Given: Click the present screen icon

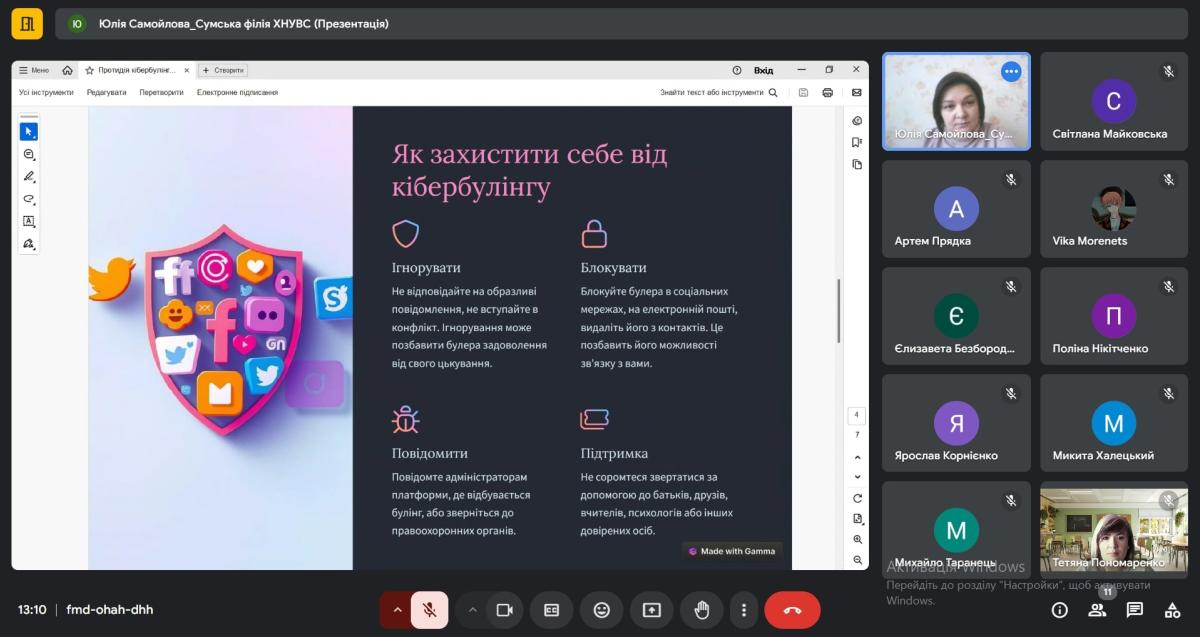Looking at the screenshot, I should [x=652, y=610].
